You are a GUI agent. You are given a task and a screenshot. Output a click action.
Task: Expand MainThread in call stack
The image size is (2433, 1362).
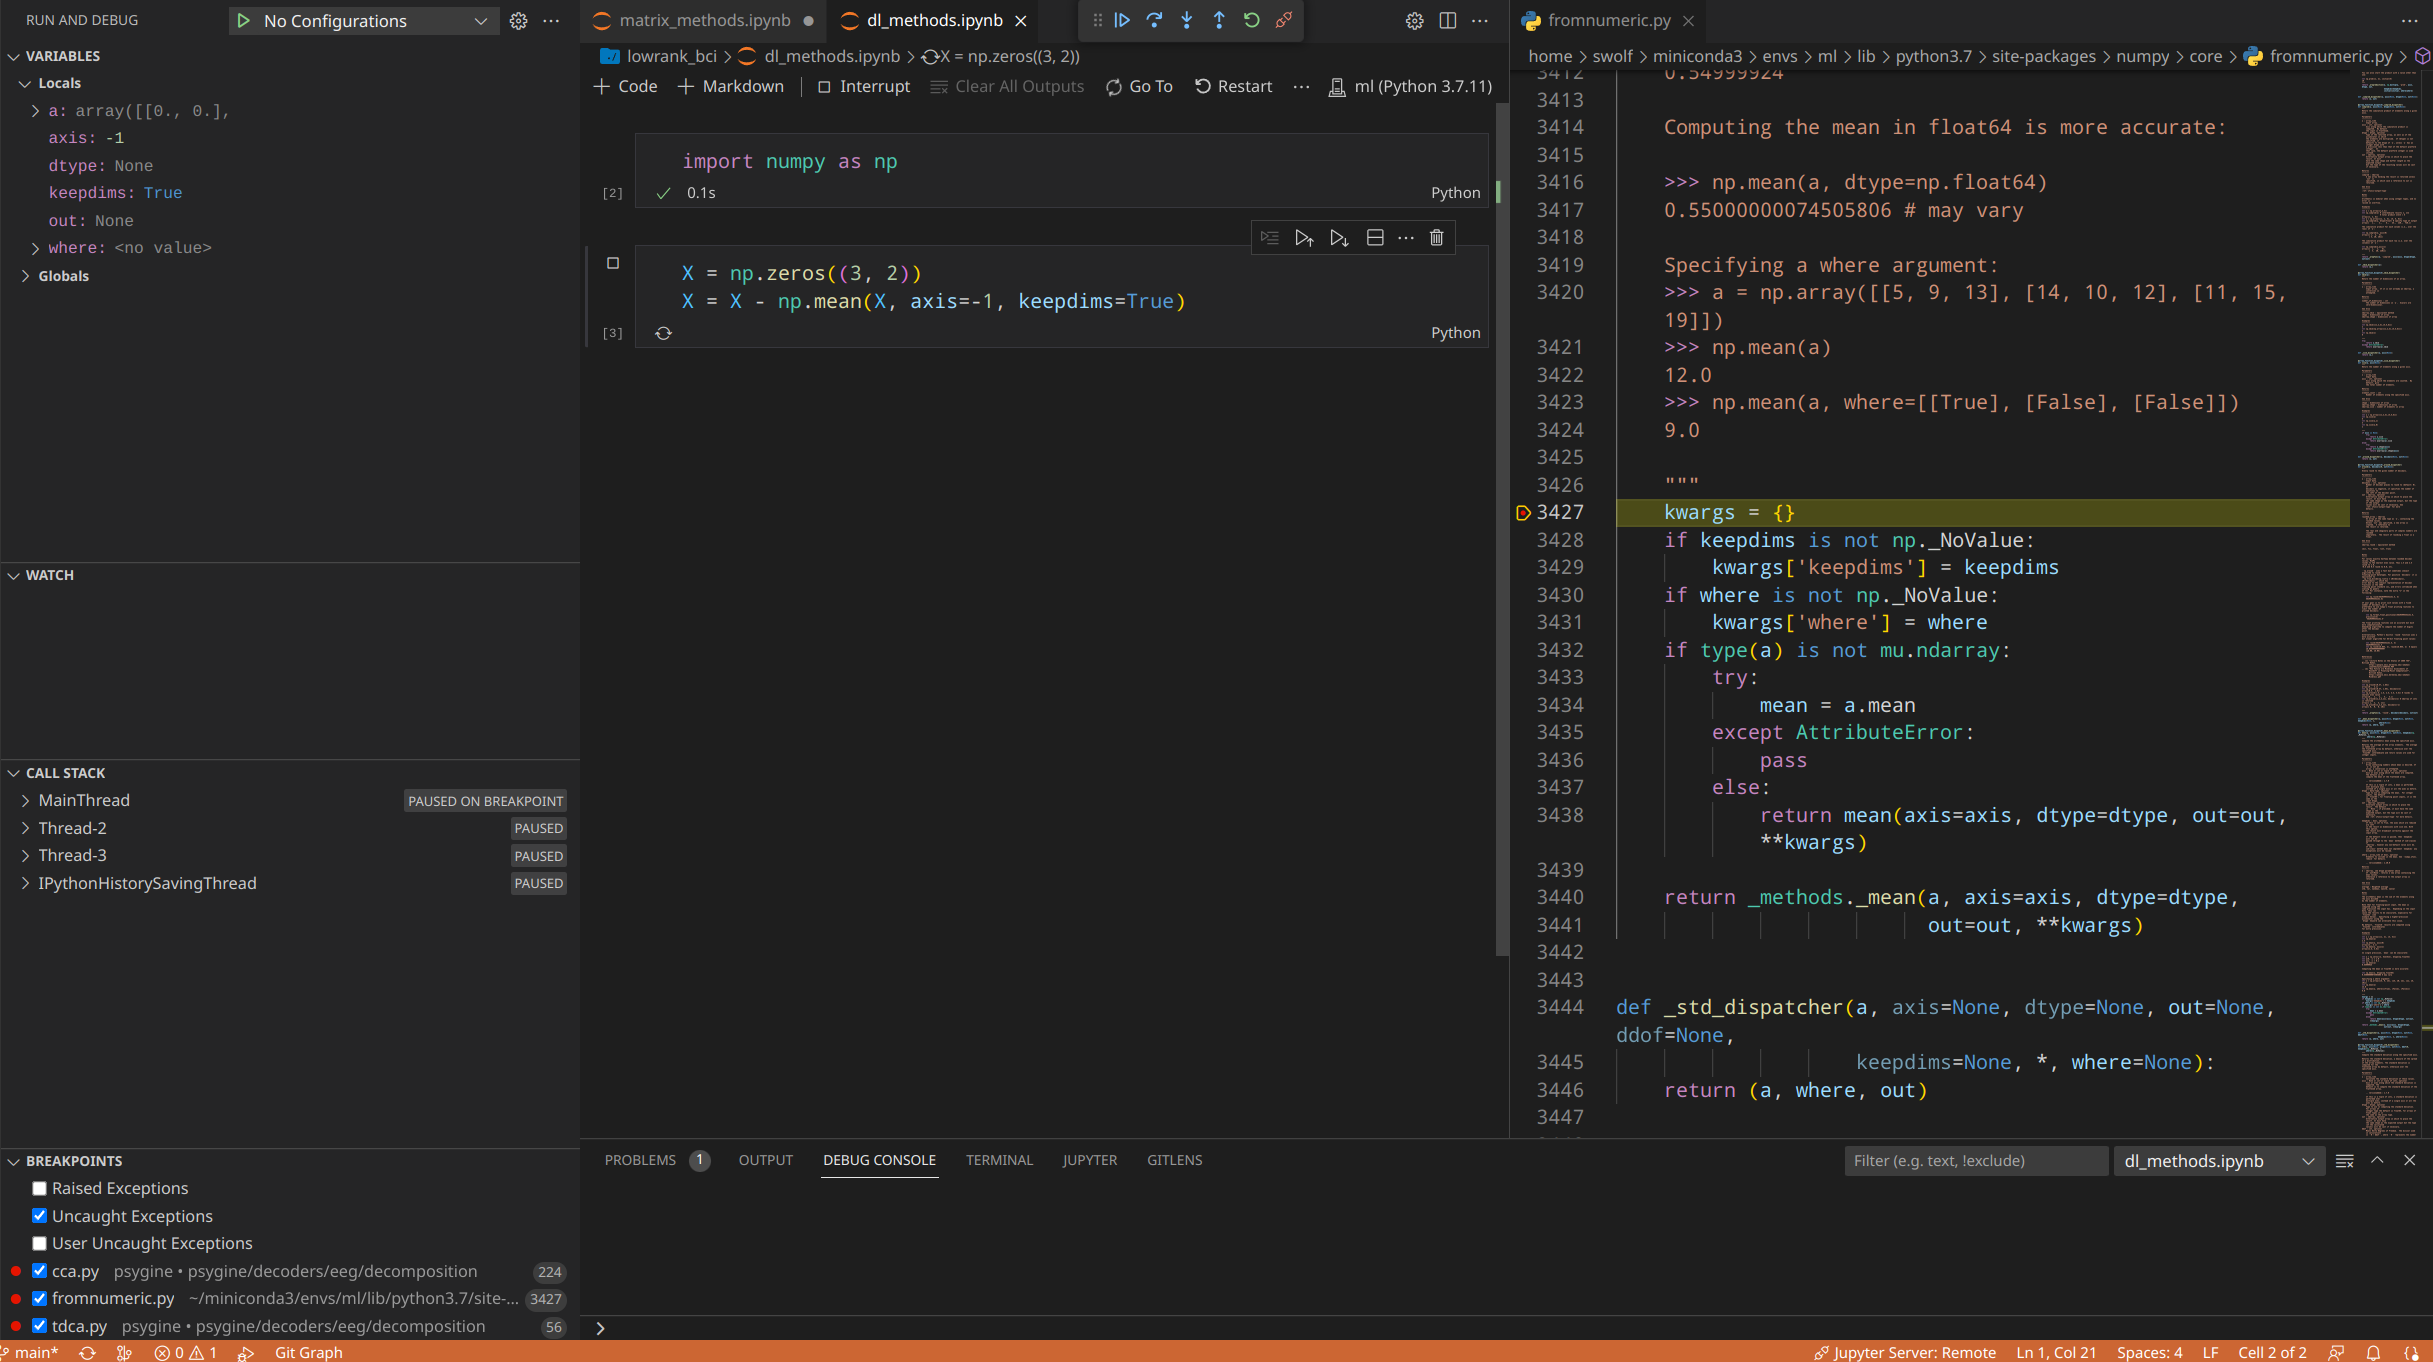[x=25, y=800]
